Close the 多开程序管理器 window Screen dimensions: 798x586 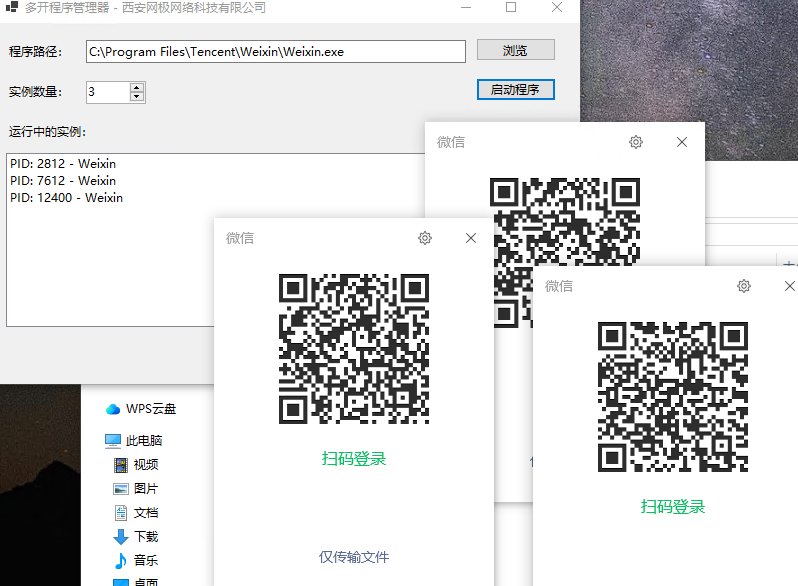[x=557, y=7]
